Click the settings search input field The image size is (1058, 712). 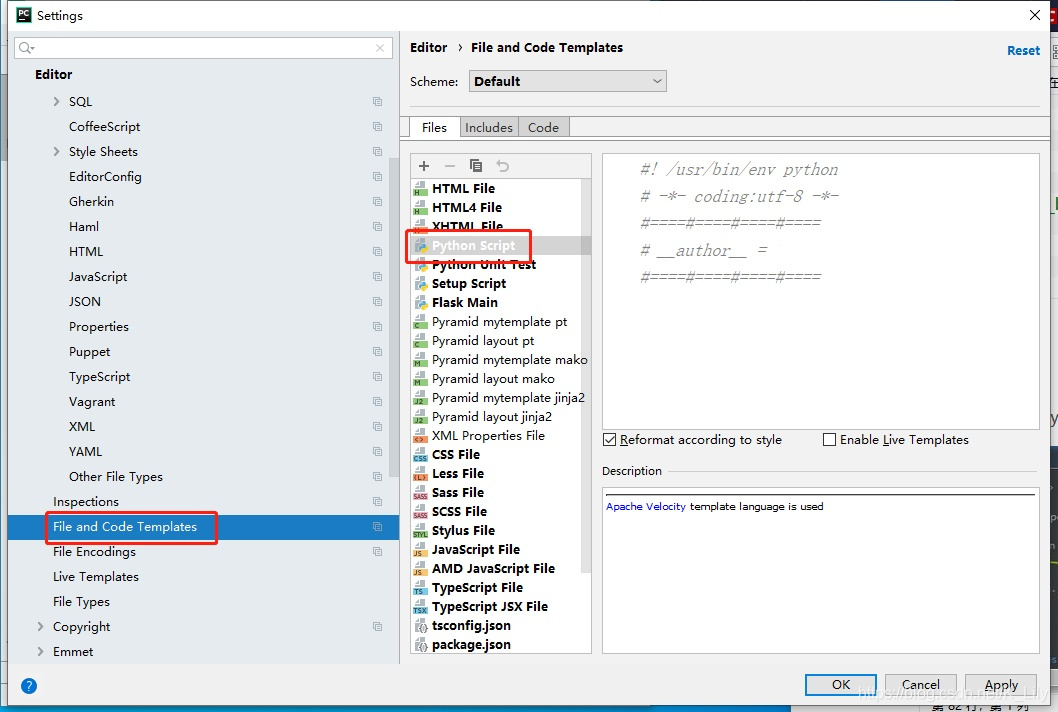point(203,48)
